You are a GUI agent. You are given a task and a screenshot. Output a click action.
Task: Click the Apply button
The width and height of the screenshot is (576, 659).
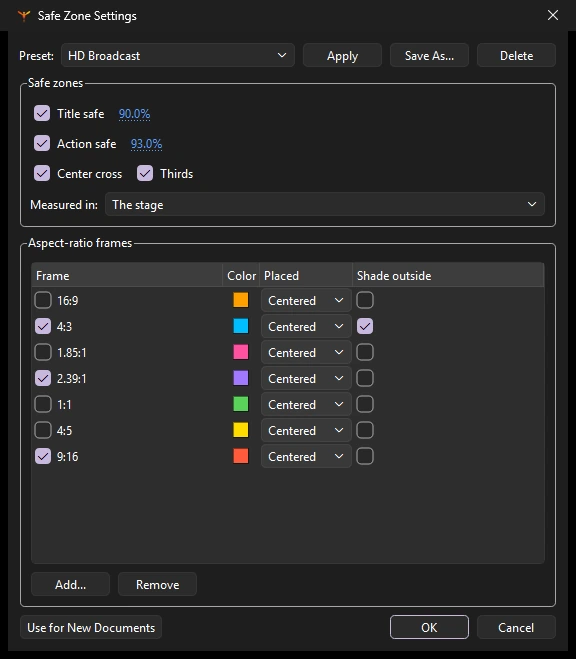click(342, 55)
